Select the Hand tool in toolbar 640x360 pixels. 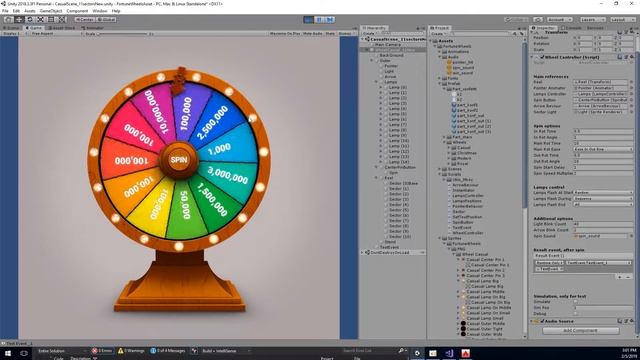pos(8,19)
